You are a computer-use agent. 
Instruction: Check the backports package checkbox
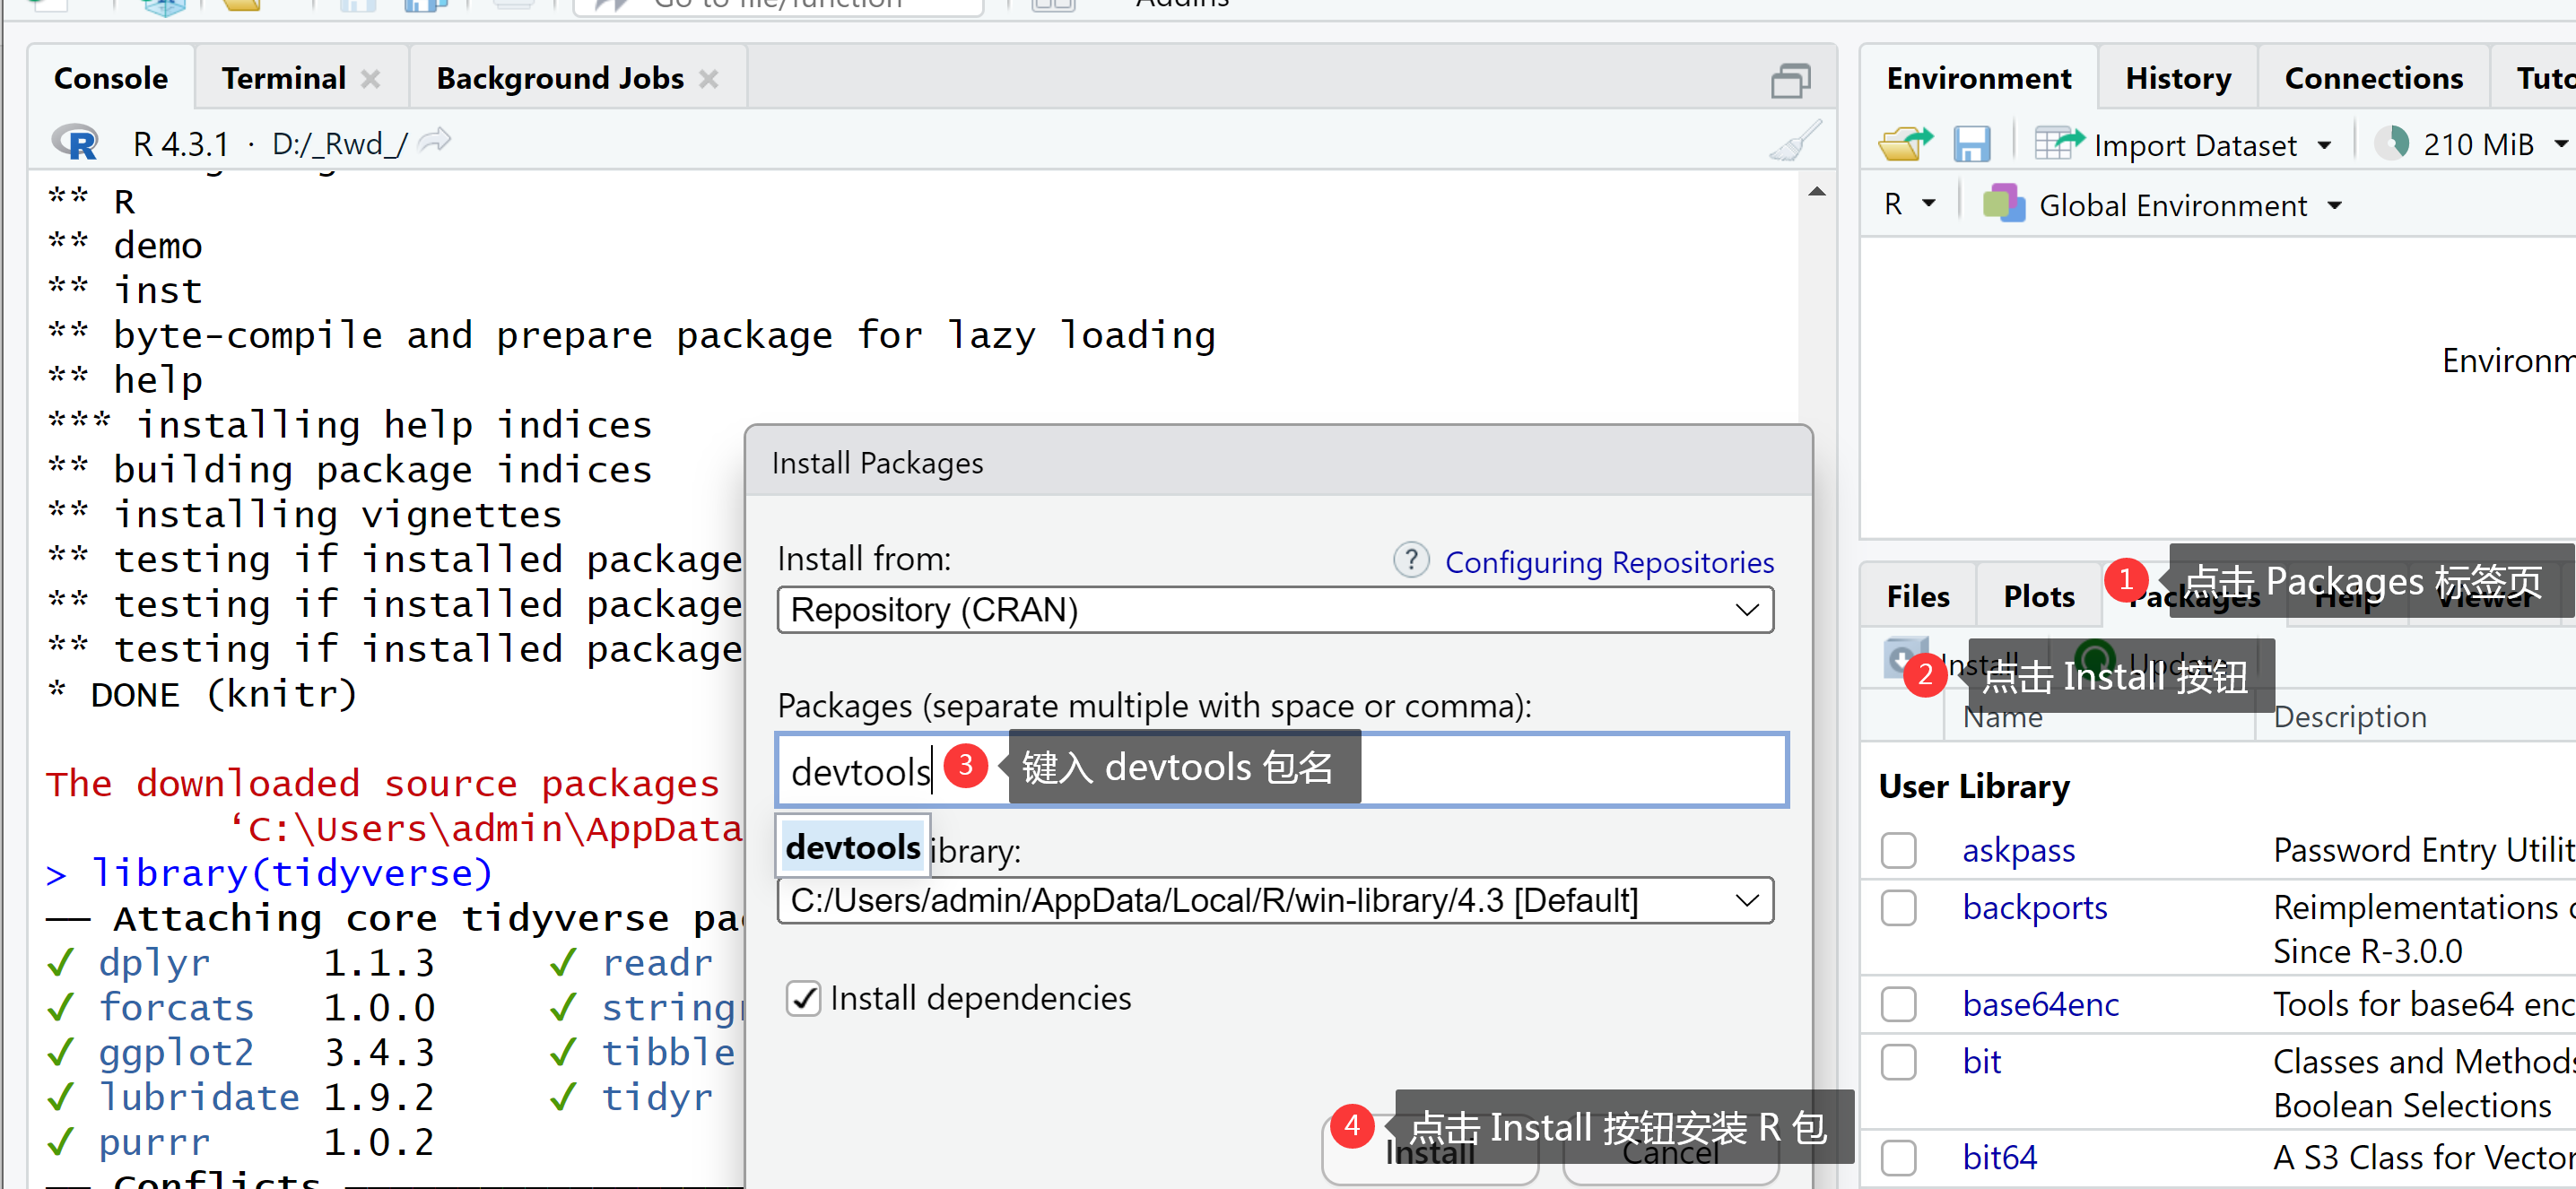[1898, 908]
